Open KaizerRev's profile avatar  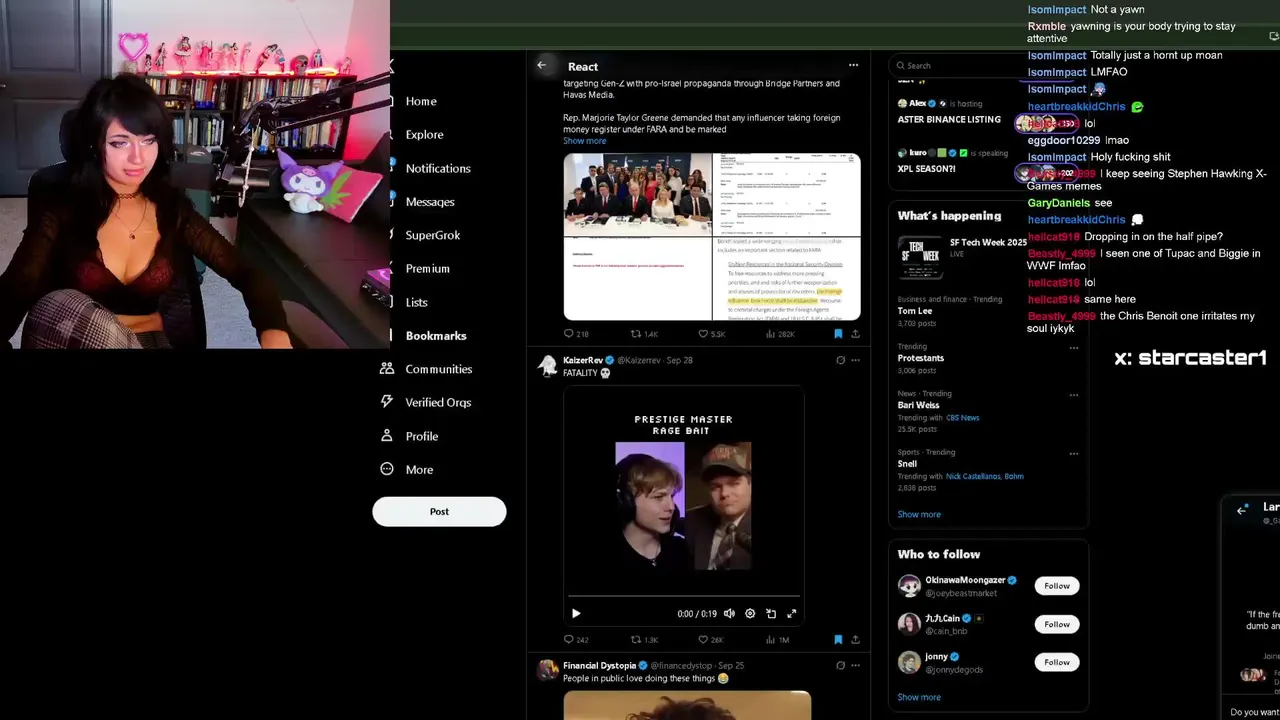pyautogui.click(x=547, y=366)
